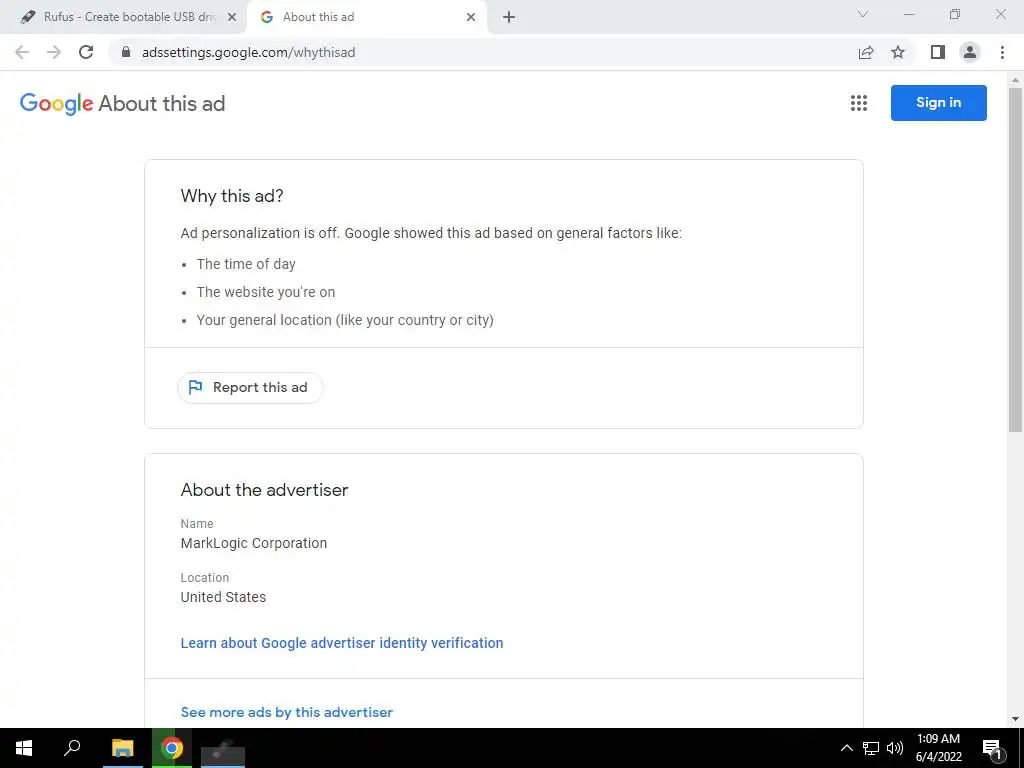The image size is (1024, 768).
Task: Open the Google apps grid
Action: tap(859, 103)
